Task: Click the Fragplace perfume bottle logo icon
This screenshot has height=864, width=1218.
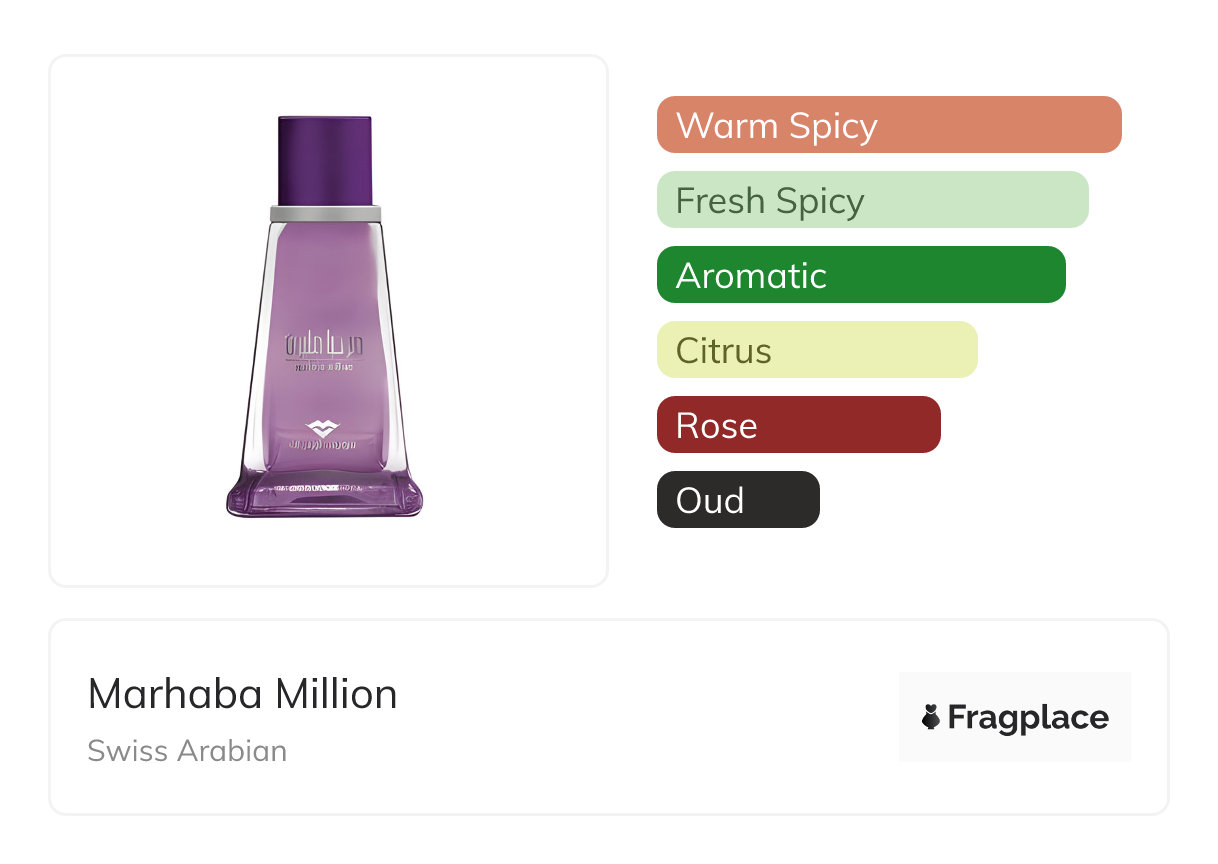Action: (931, 717)
